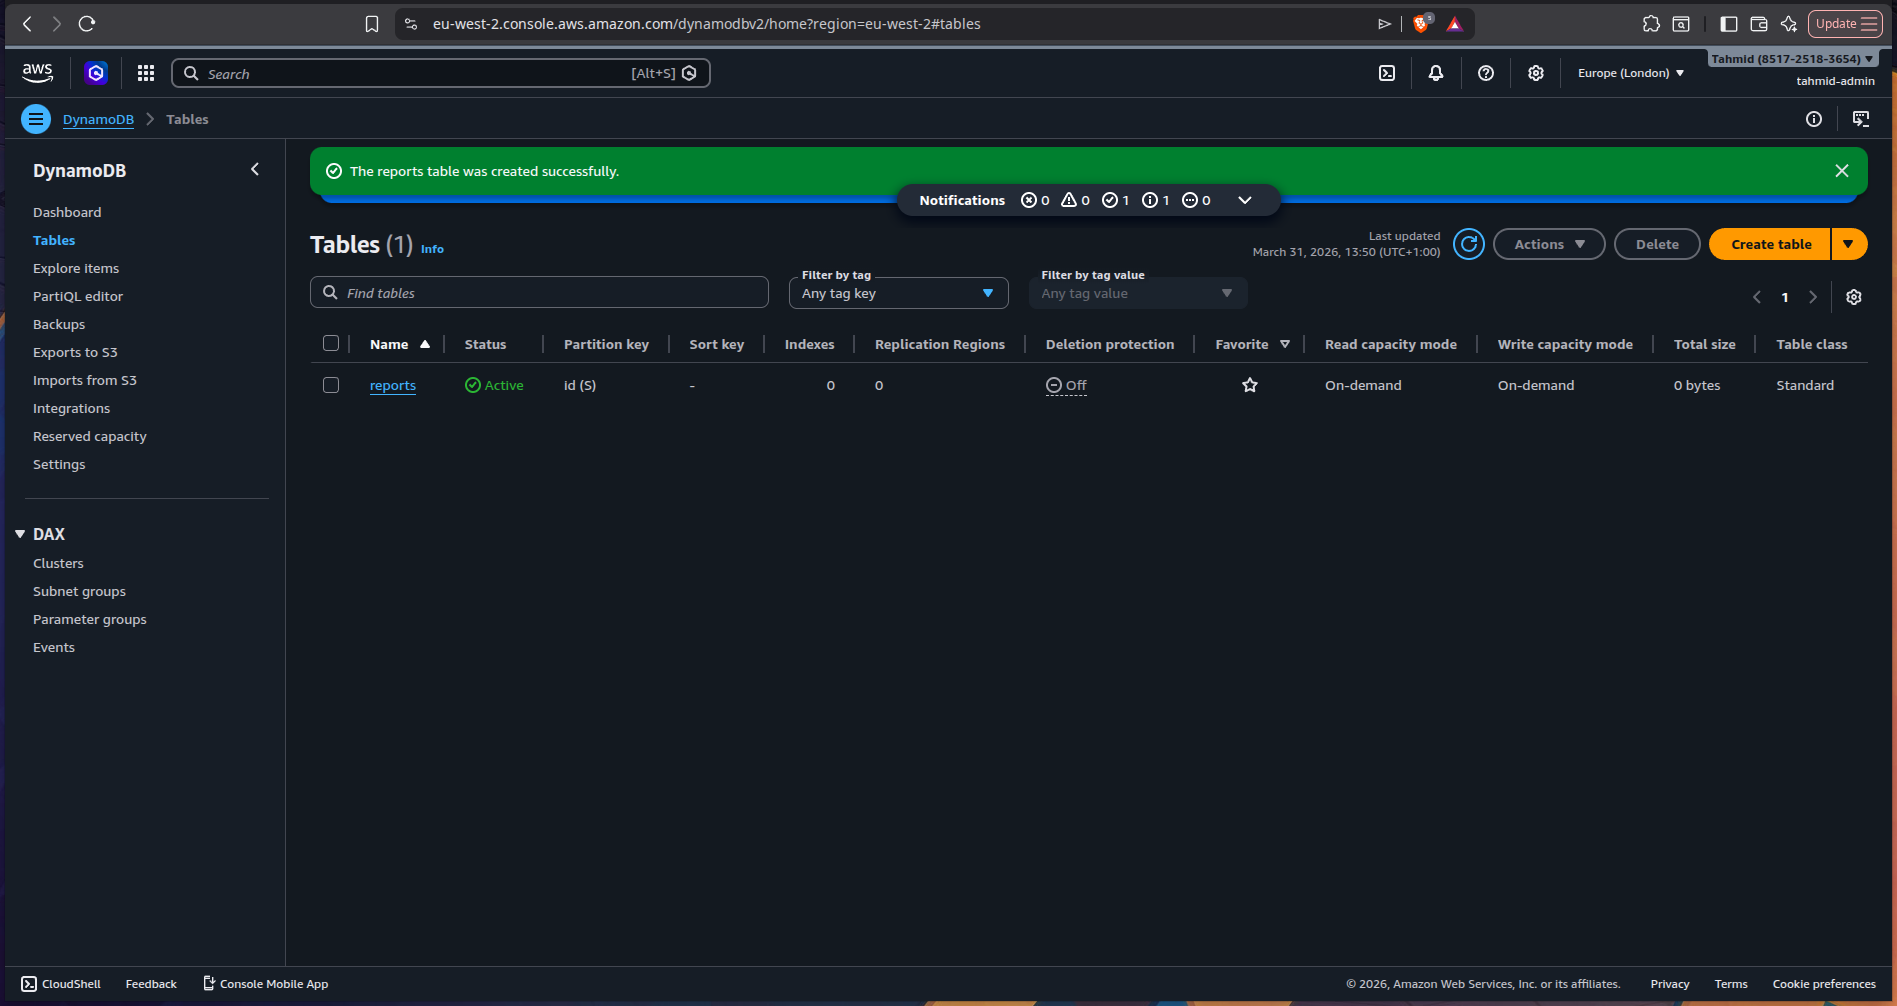Open Backups in the sidebar

[59, 324]
